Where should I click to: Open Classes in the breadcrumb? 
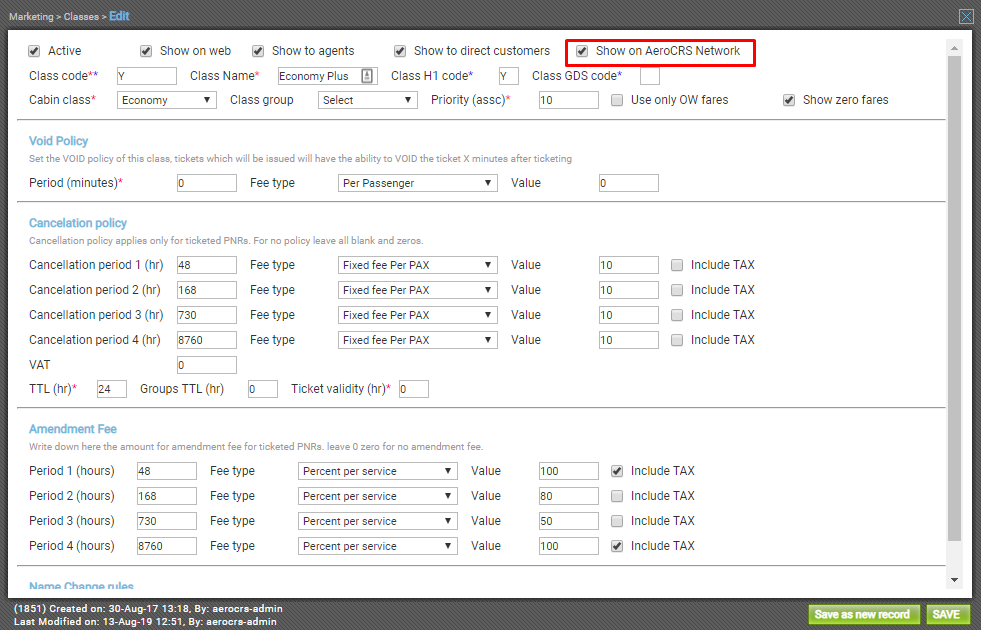pos(82,17)
